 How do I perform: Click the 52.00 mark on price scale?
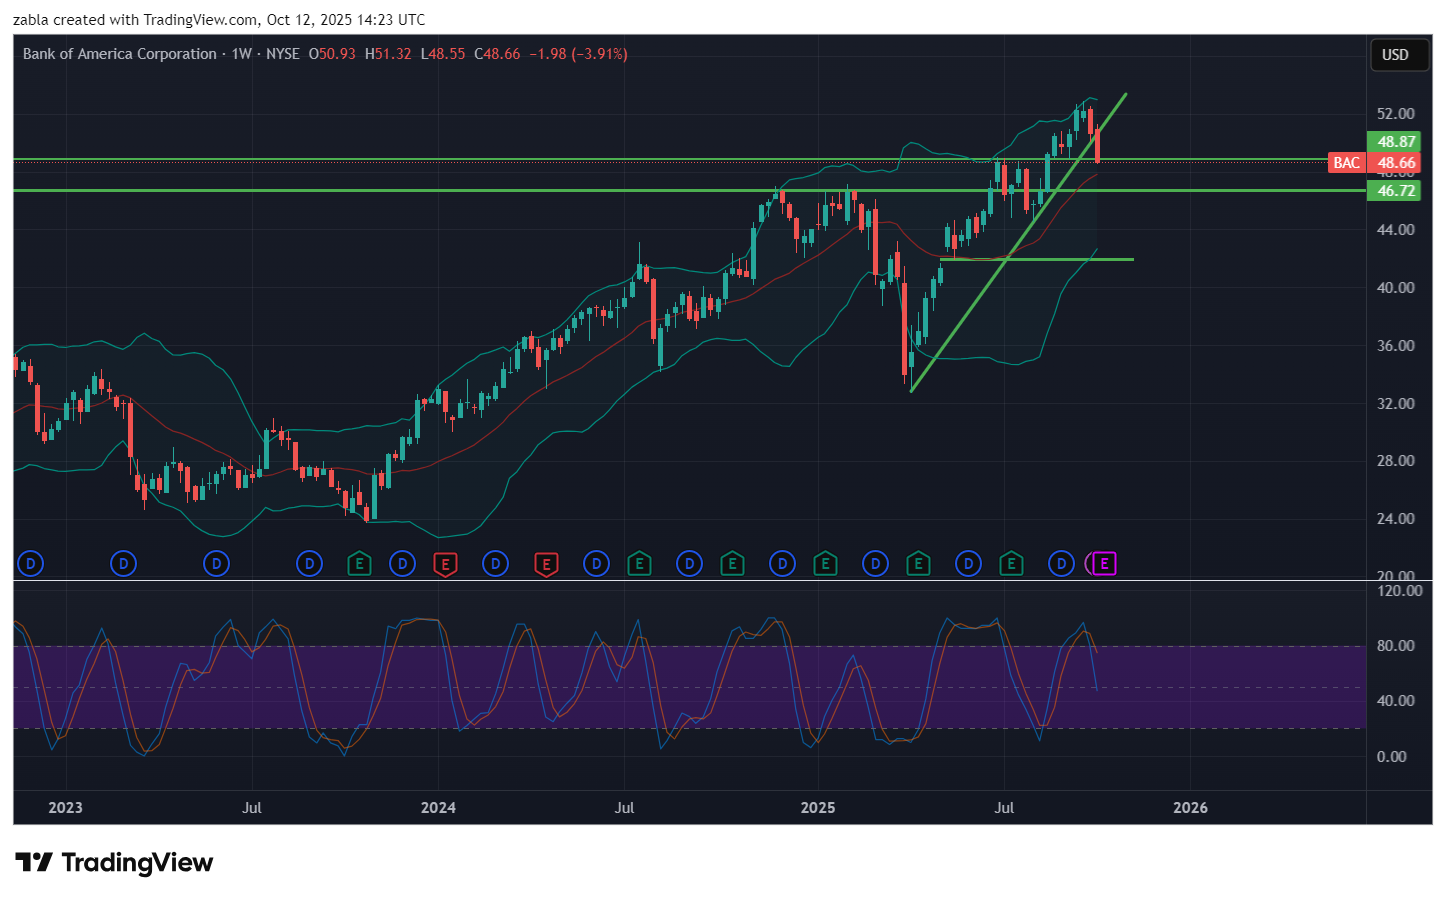(x=1395, y=114)
